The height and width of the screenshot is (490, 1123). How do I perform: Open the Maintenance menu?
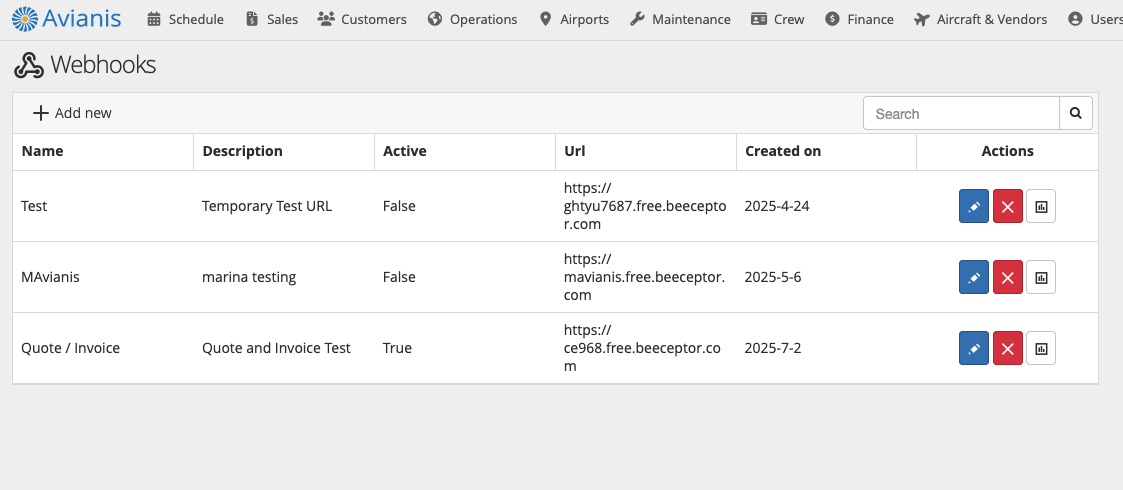tap(680, 19)
